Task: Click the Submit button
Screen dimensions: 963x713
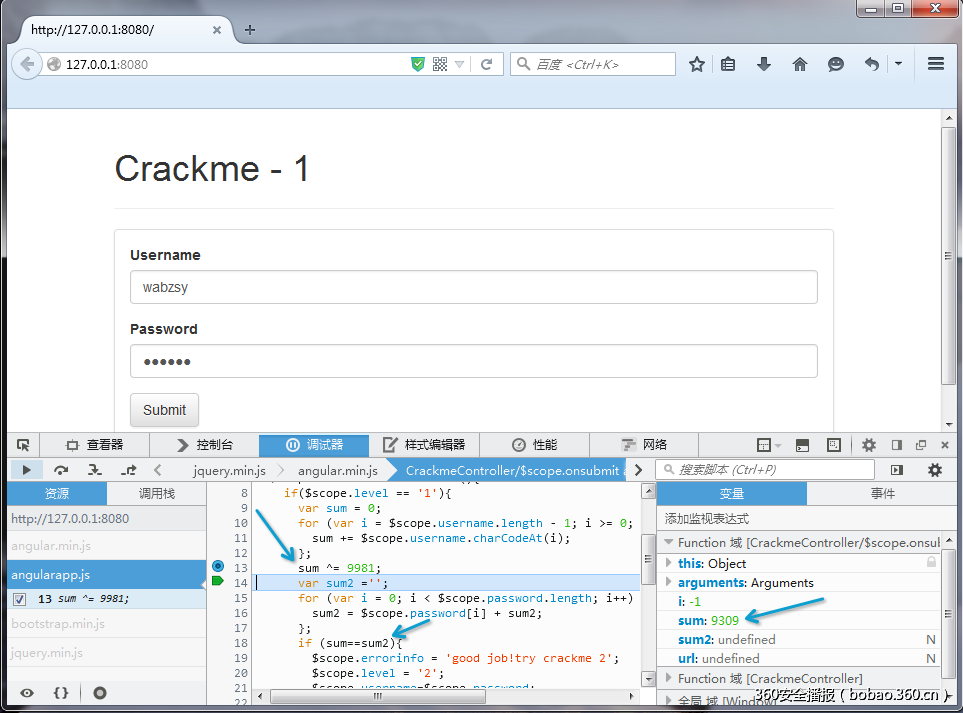Action: 164,410
